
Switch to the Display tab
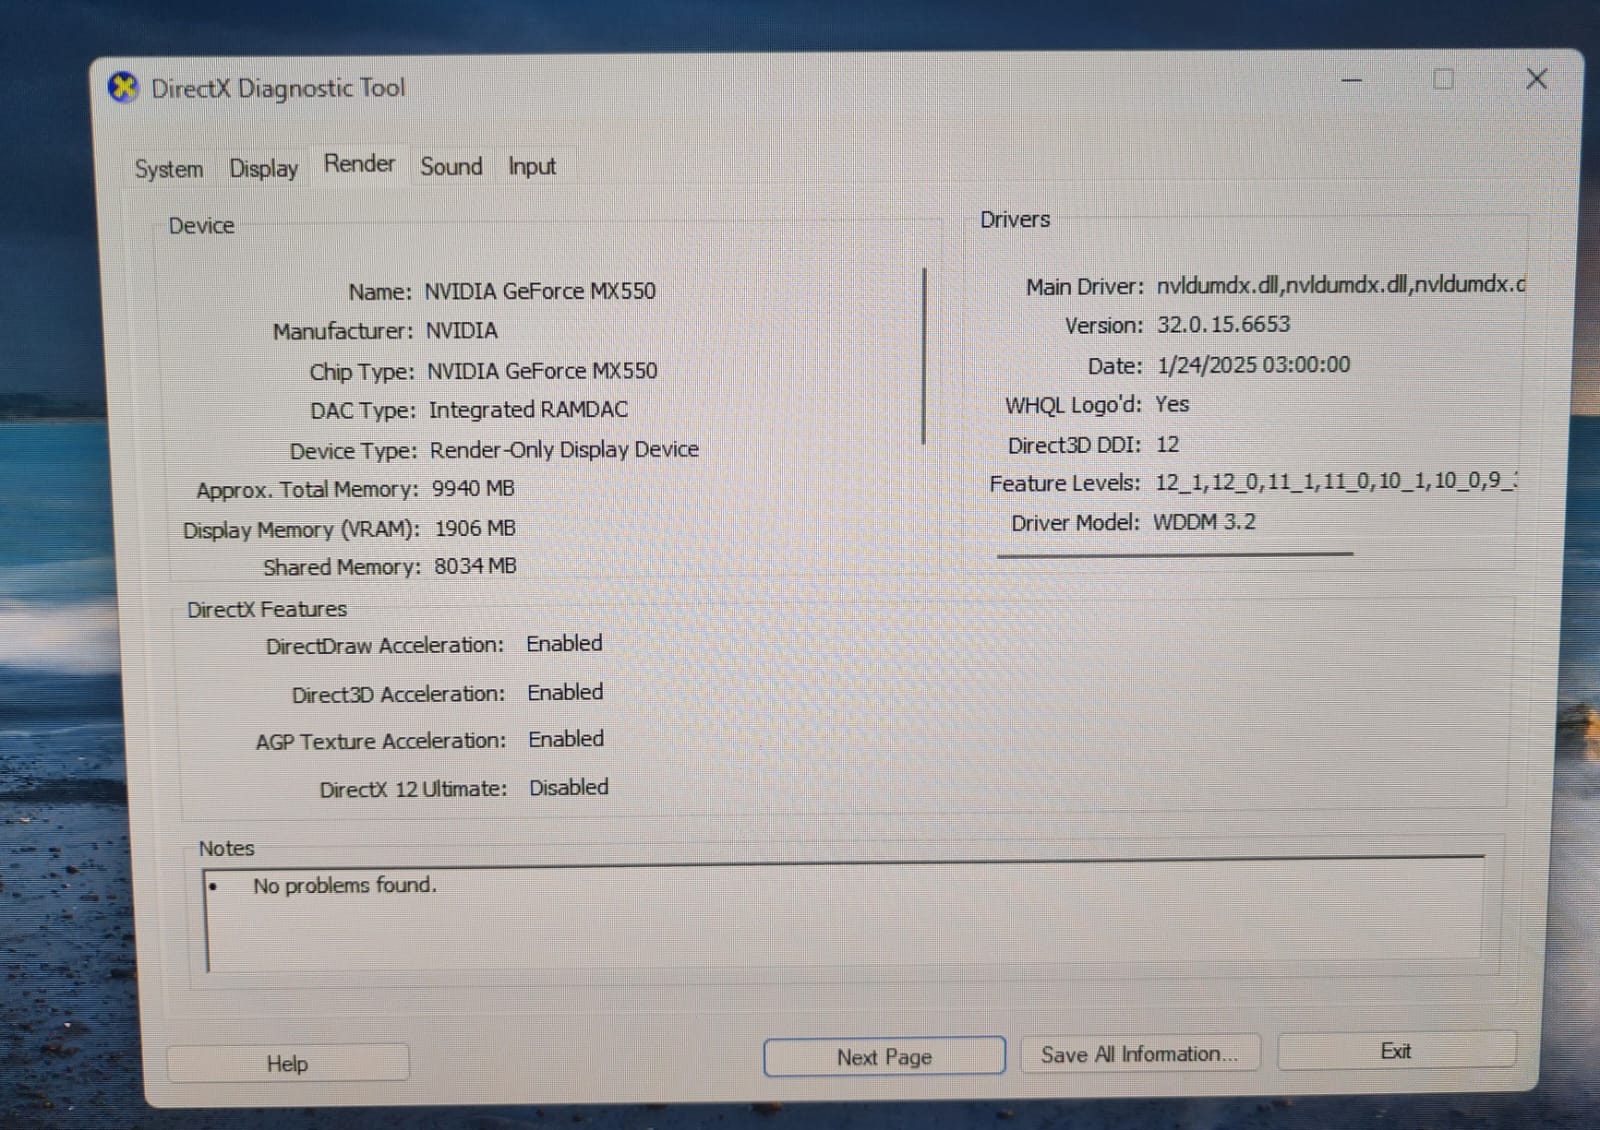(264, 168)
